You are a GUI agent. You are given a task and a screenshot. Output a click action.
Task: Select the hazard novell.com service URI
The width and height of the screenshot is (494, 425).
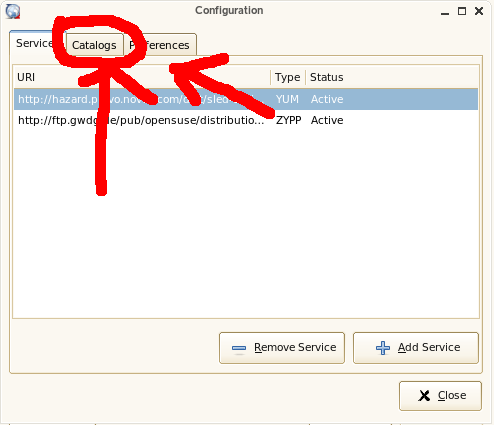pos(142,99)
